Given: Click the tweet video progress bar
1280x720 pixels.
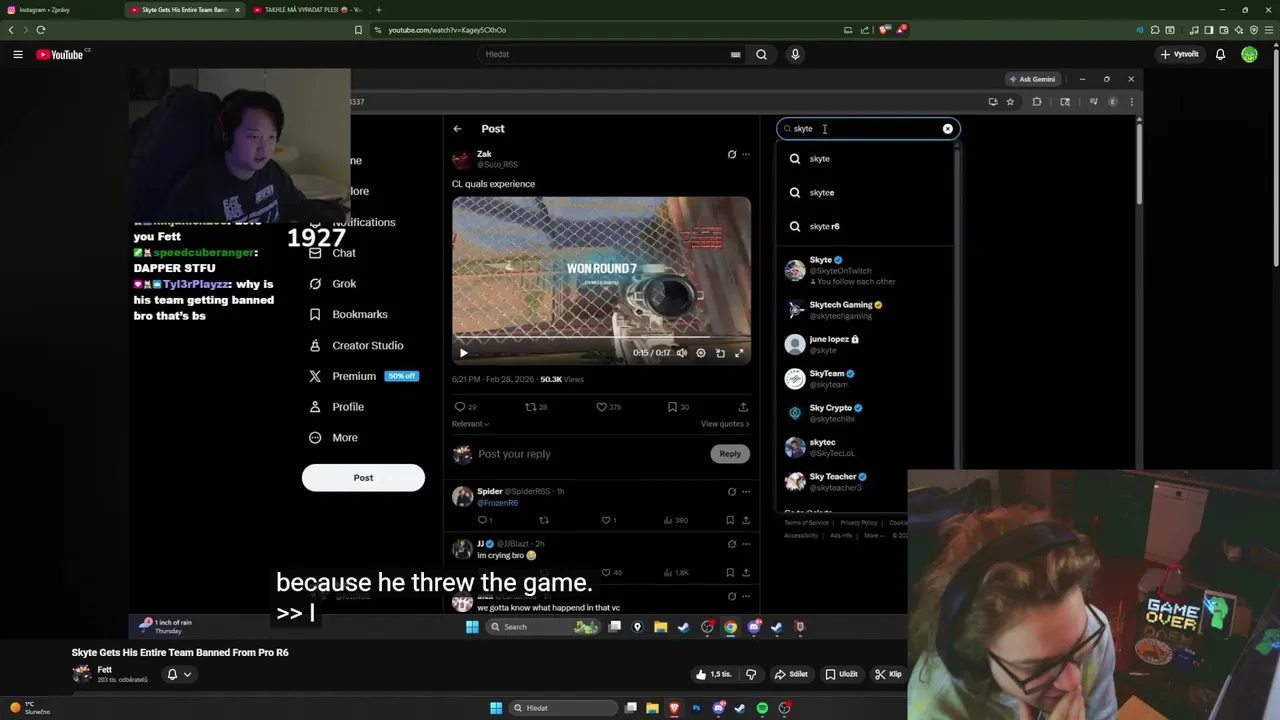Looking at the screenshot, I should [x=601, y=338].
